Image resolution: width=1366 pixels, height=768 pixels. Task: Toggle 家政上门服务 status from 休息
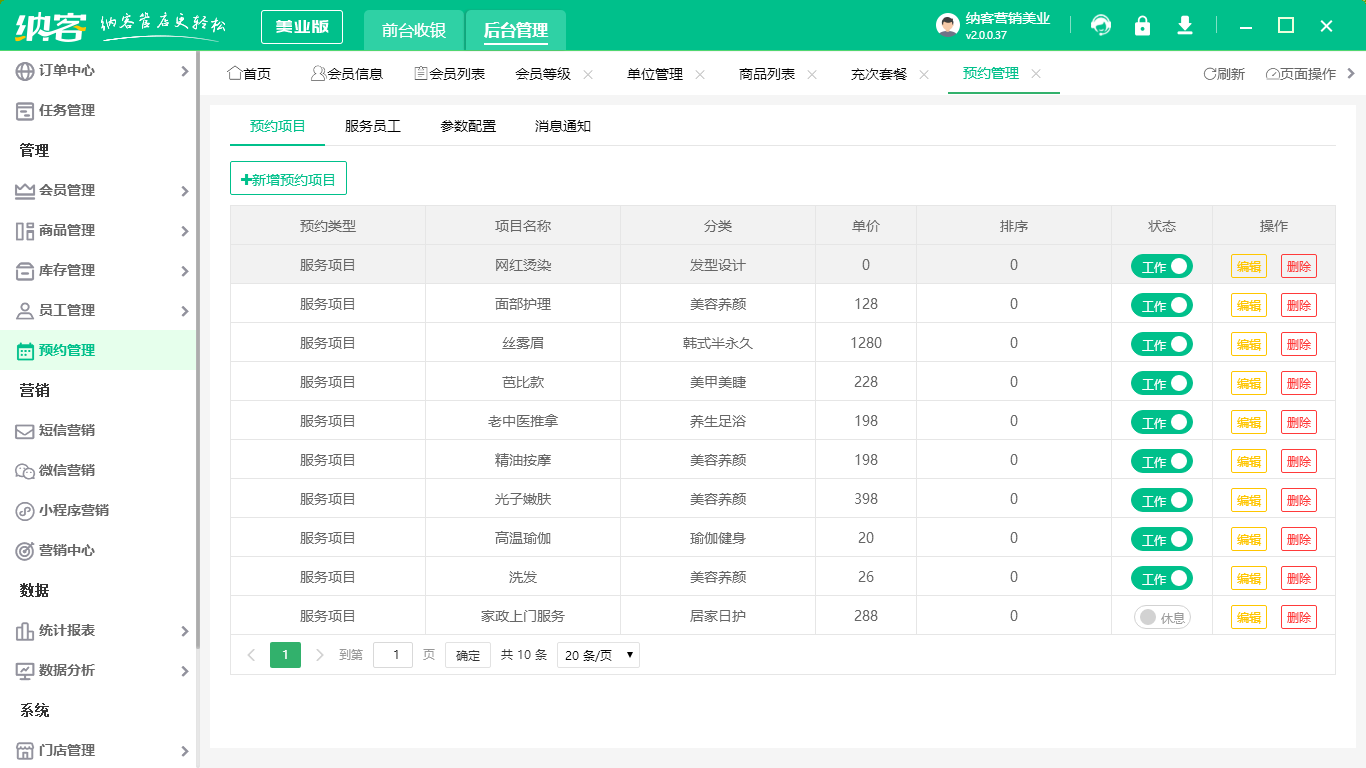click(1161, 617)
